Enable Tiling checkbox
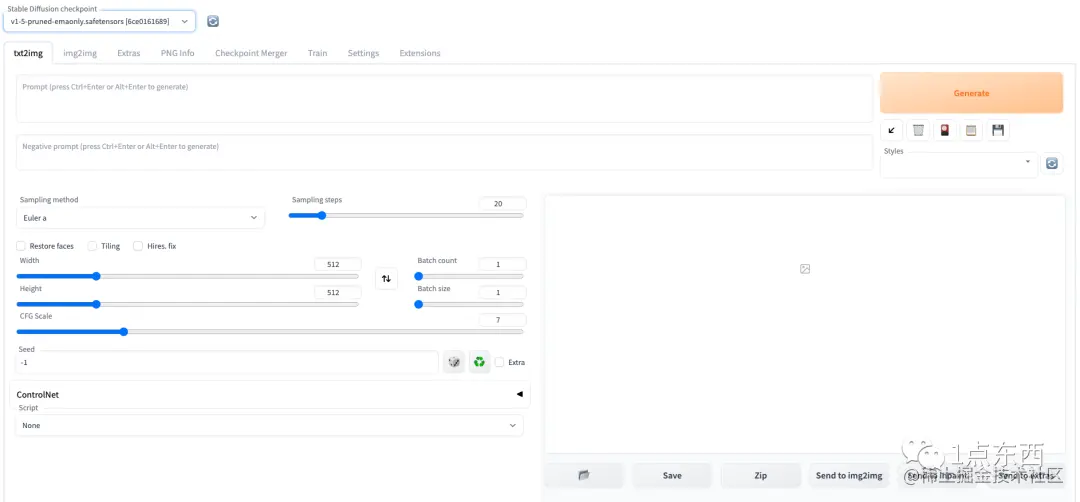The height and width of the screenshot is (502, 1080). pos(92,246)
